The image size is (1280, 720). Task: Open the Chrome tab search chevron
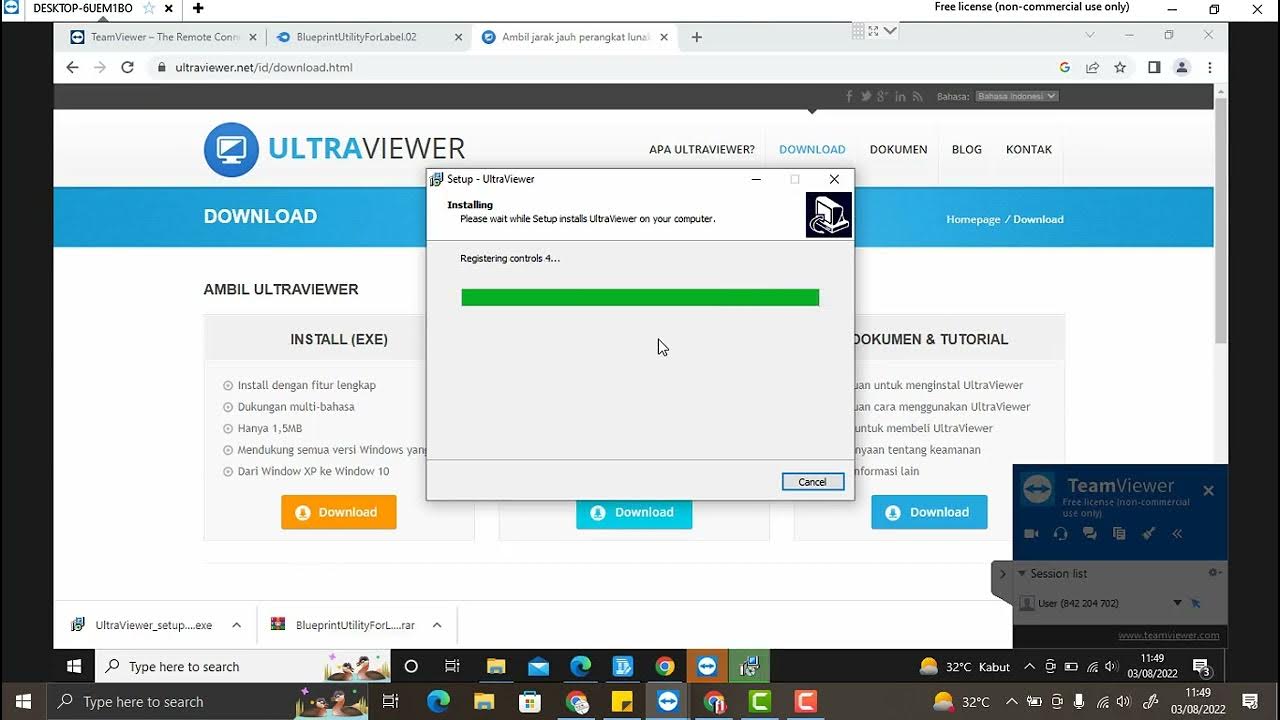(1090, 35)
